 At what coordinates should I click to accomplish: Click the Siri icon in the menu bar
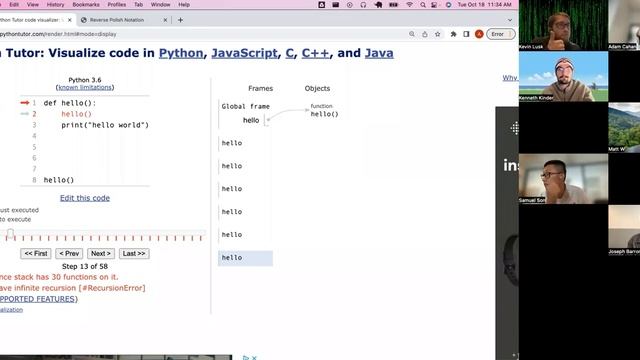point(448,4)
